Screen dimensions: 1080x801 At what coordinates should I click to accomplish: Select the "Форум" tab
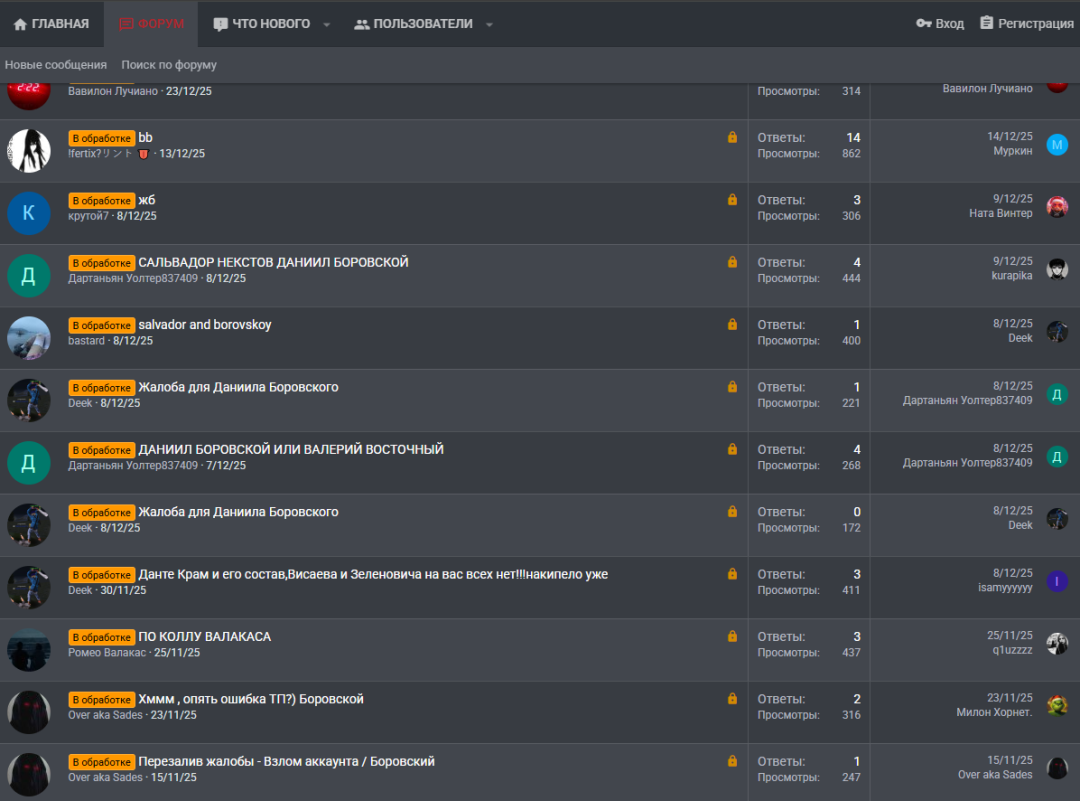click(151, 24)
